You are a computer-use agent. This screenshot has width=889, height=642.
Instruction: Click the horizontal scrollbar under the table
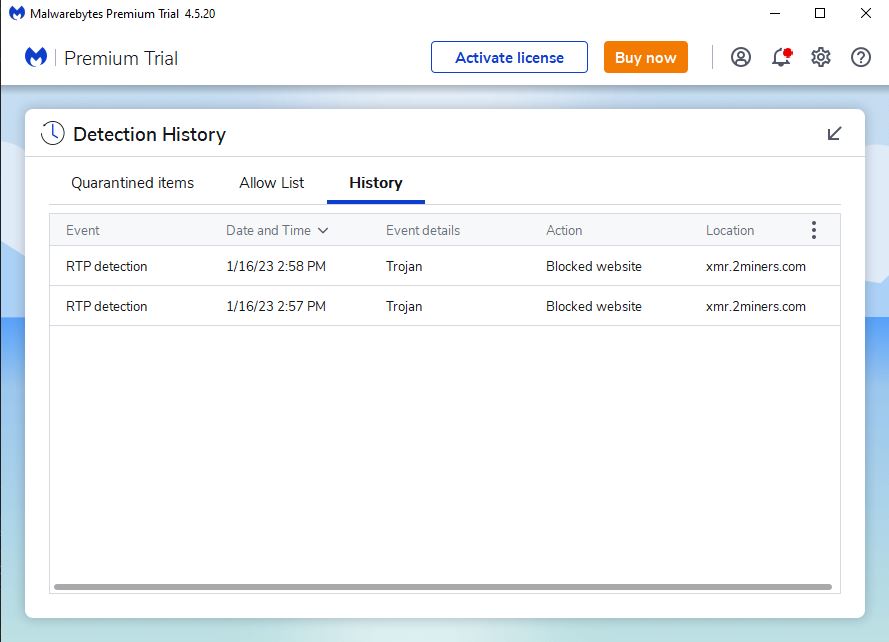tap(443, 587)
